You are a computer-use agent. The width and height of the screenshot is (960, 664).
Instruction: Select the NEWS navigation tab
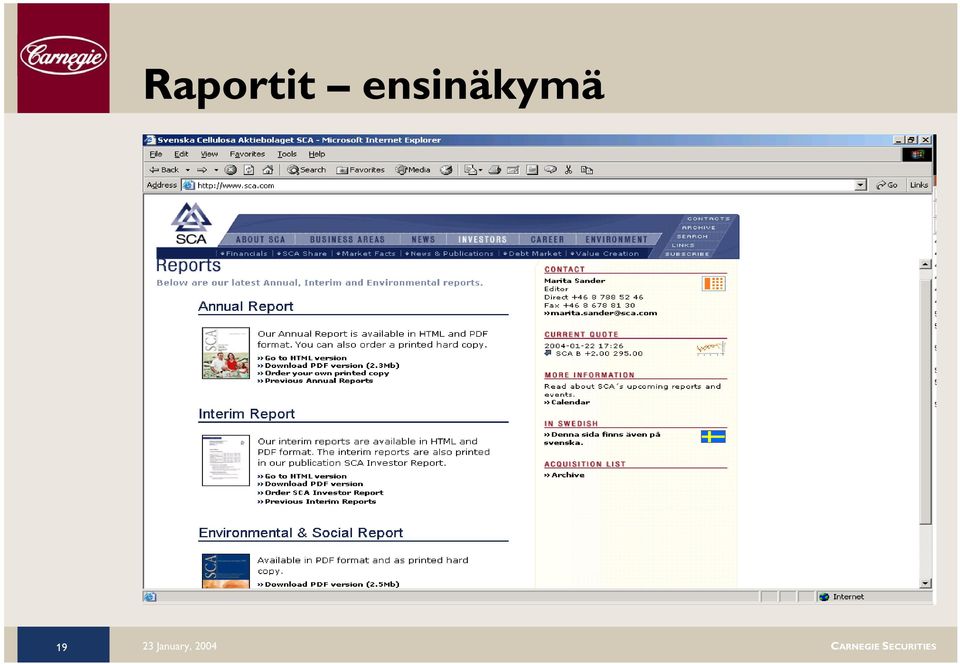423,239
